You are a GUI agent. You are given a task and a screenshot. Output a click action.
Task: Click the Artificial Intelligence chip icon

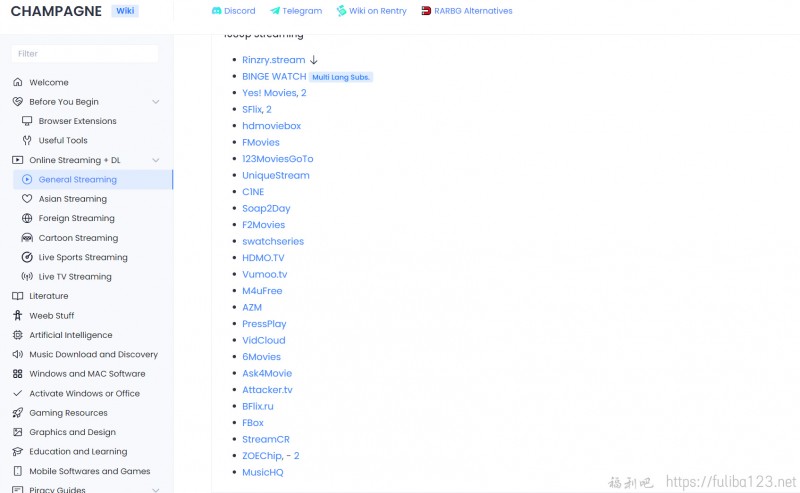tap(17, 335)
